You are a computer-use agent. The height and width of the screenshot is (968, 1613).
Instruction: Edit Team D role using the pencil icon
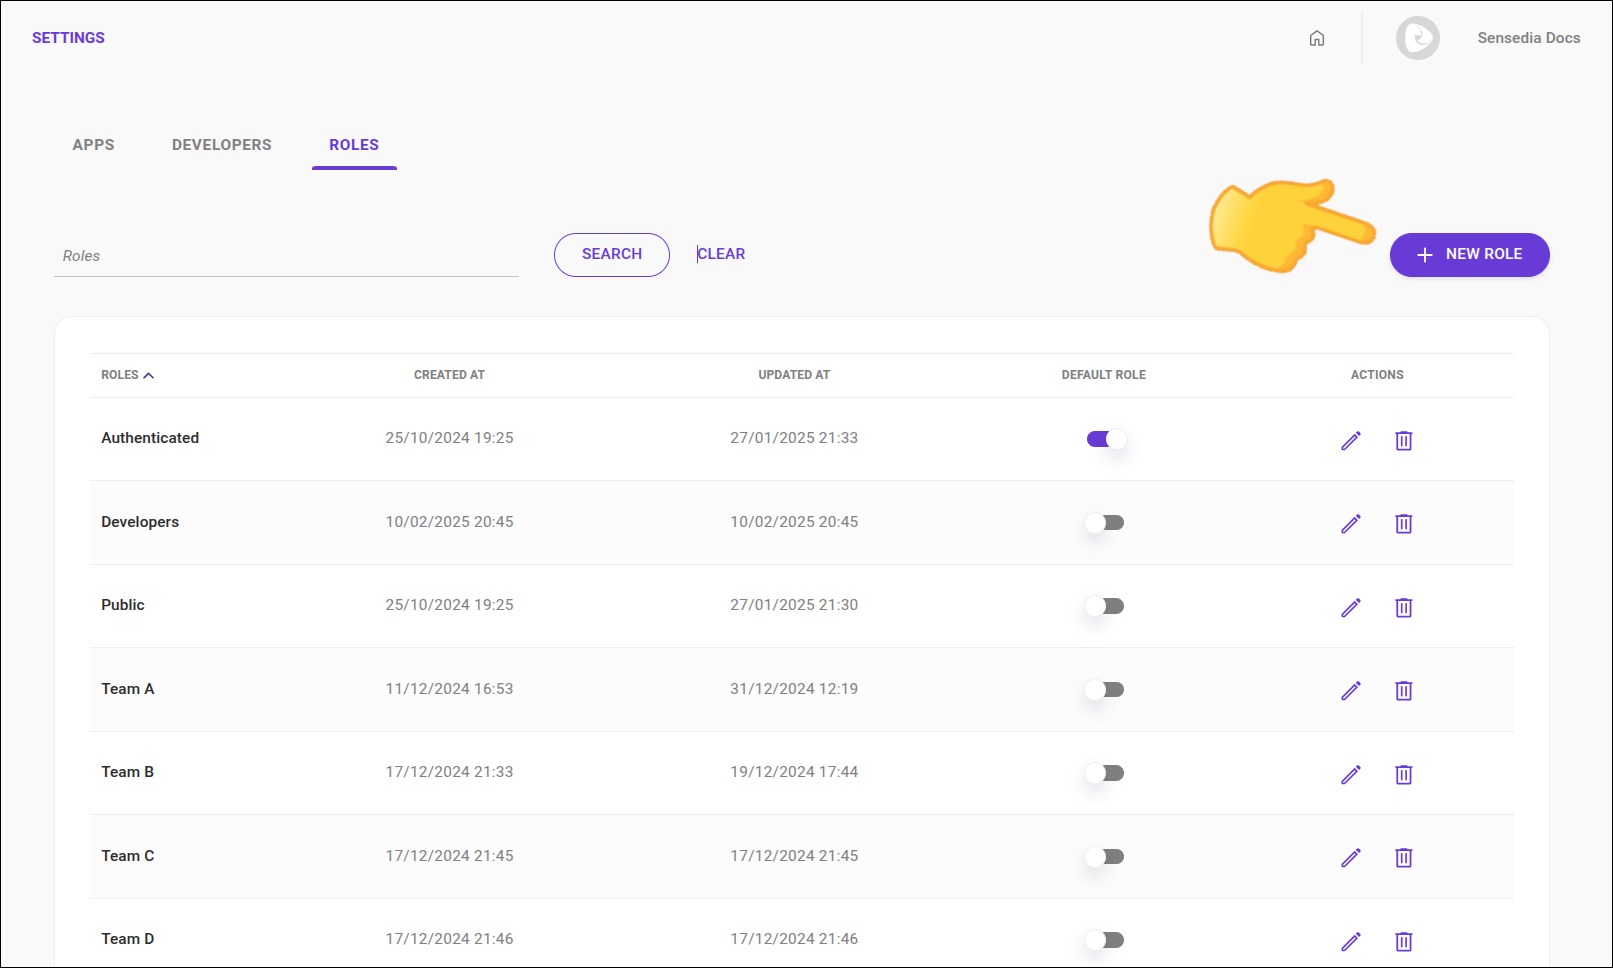[1351, 941]
